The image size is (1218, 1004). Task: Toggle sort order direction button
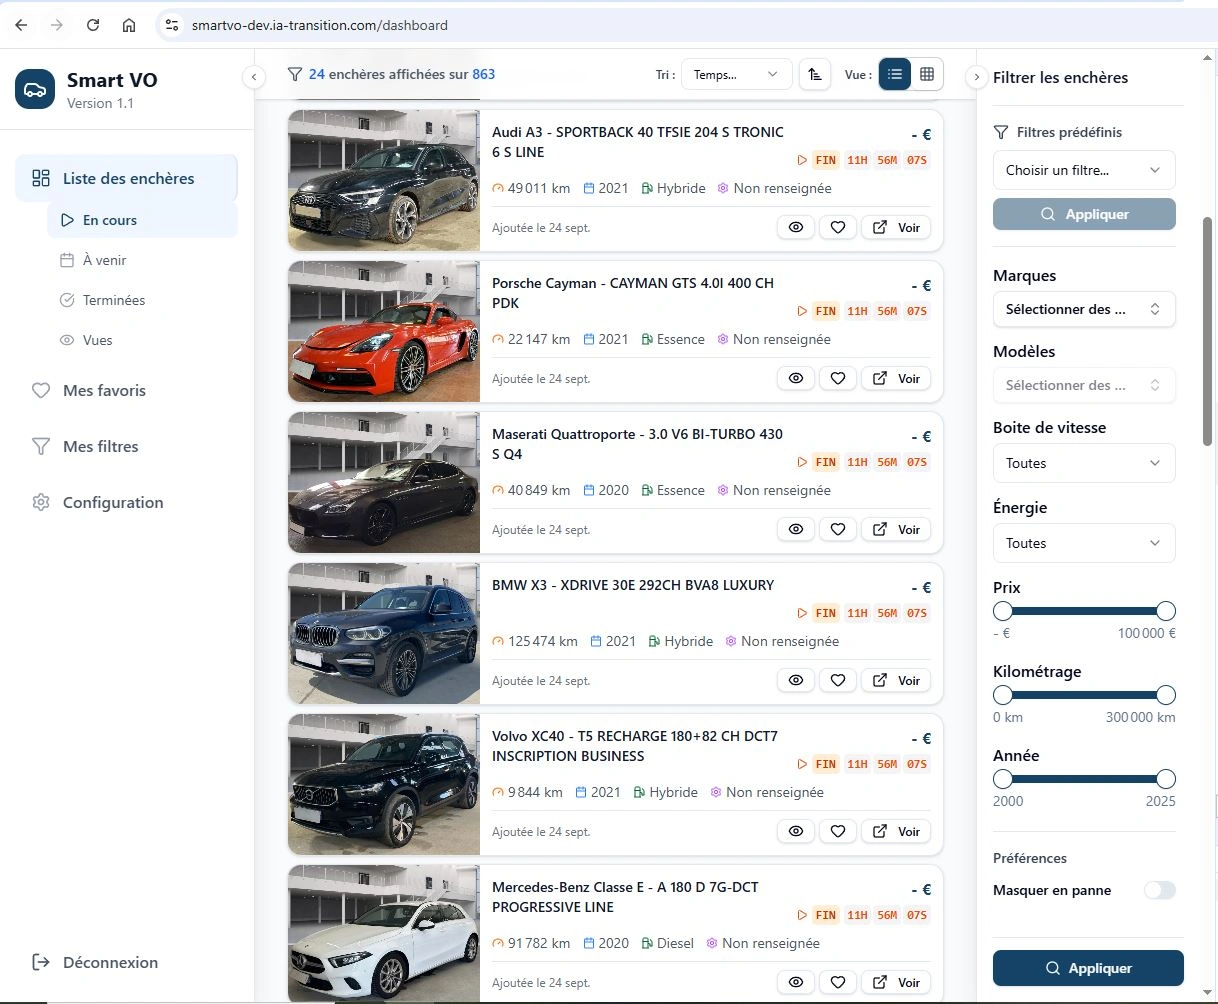pyautogui.click(x=815, y=74)
